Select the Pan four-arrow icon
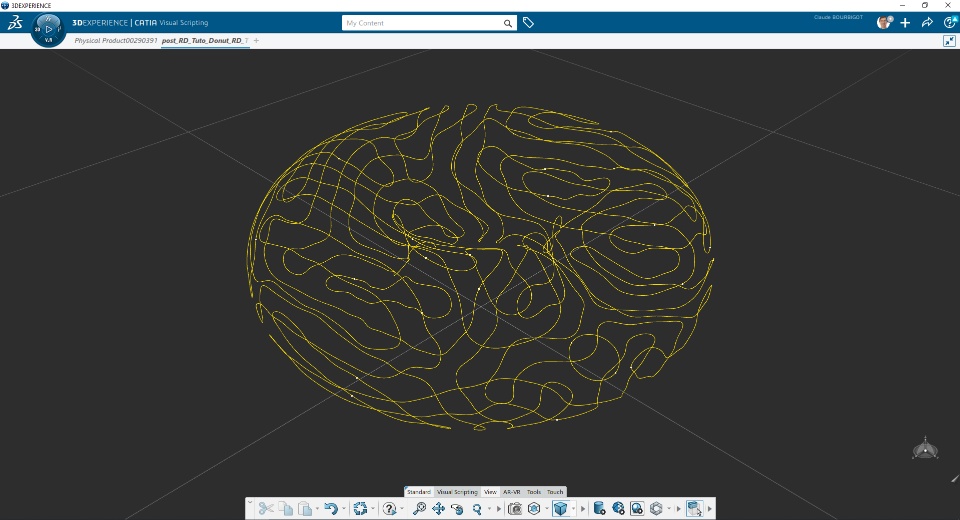Viewport: 960px width, 520px height. [438, 508]
